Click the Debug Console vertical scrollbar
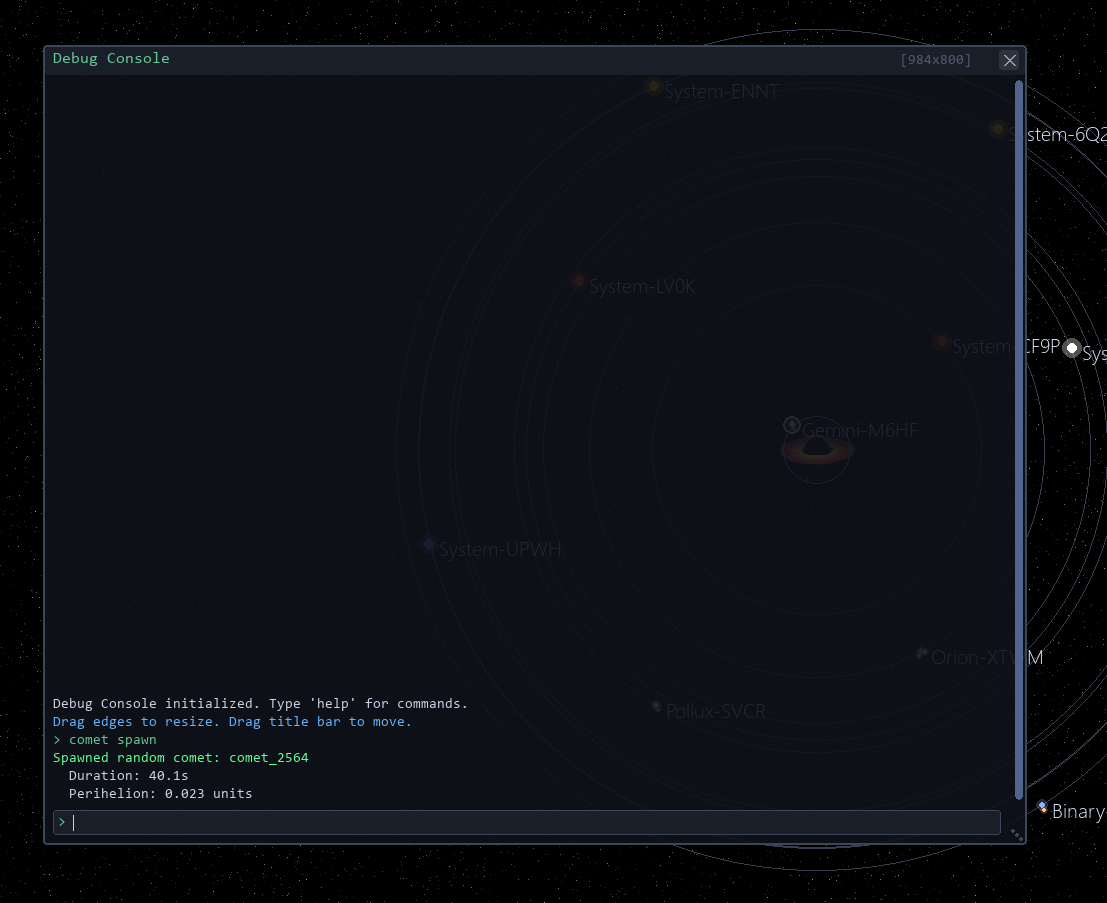Image resolution: width=1107 pixels, height=903 pixels. [1019, 440]
